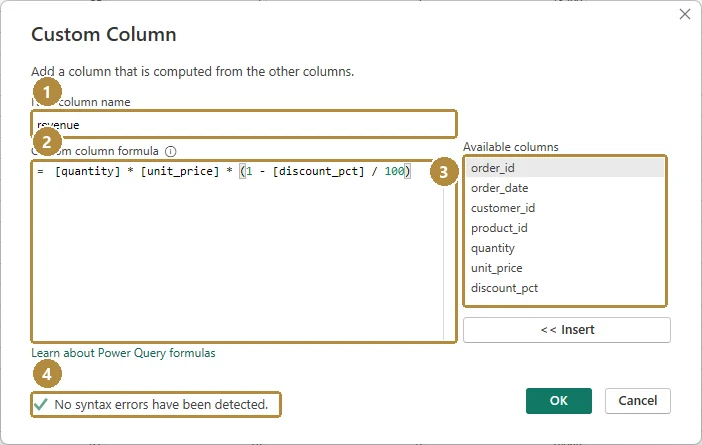Select customer_id in Available columns
Viewport: 702px width, 445px height.
(x=565, y=208)
